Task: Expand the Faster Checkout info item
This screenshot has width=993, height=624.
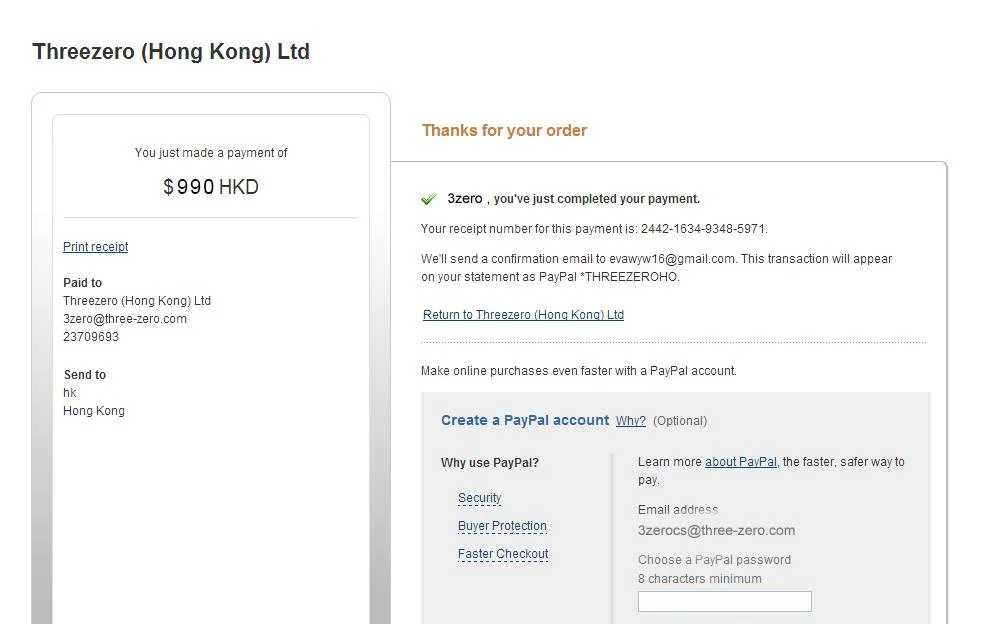Action: 503,554
